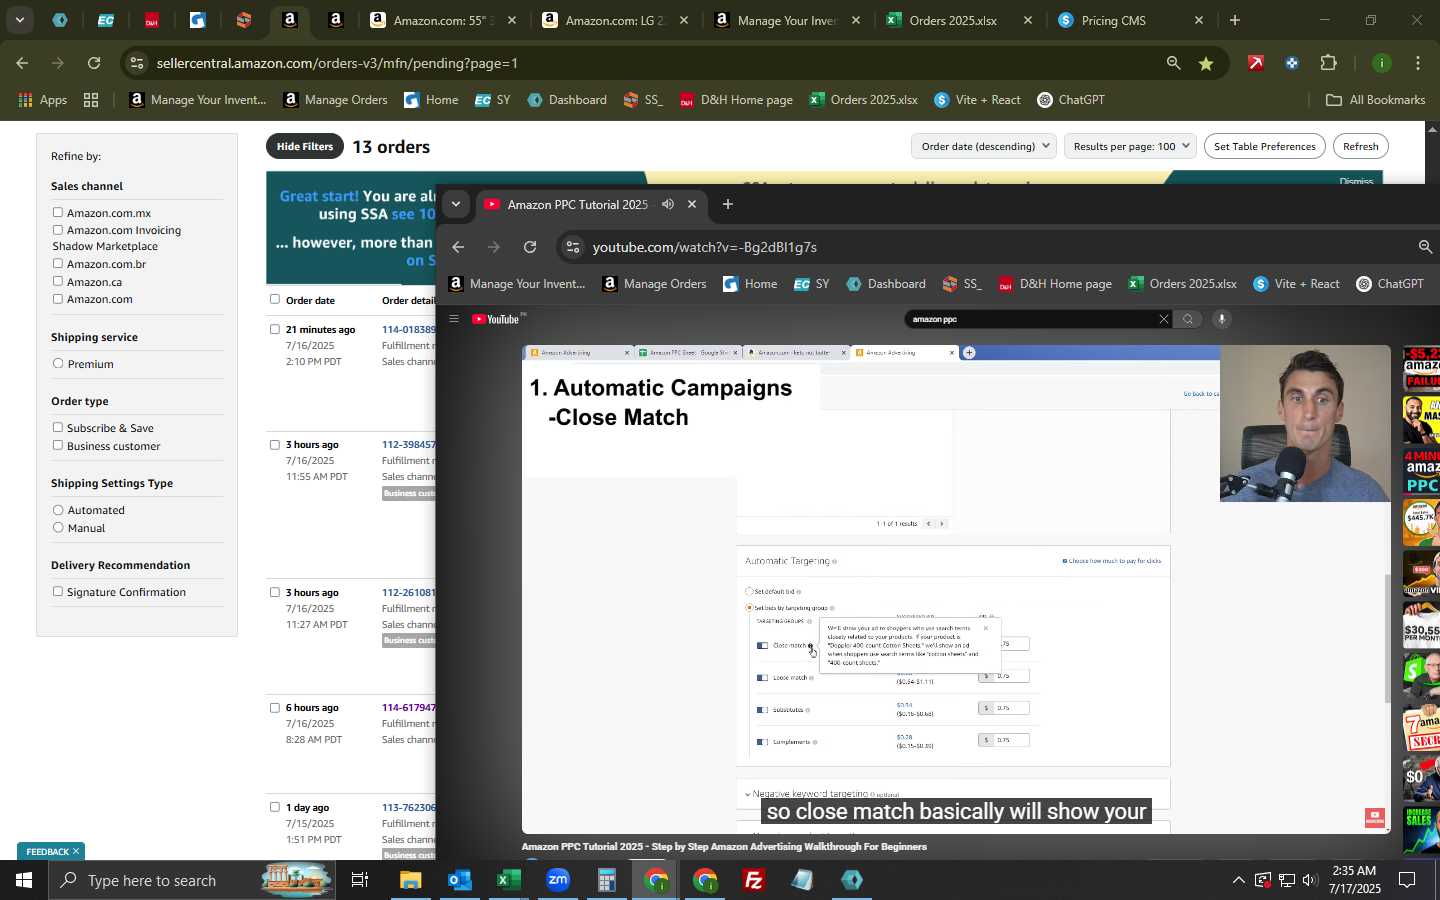Open File Explorer from taskbar
Image resolution: width=1440 pixels, height=900 pixels.
411,880
